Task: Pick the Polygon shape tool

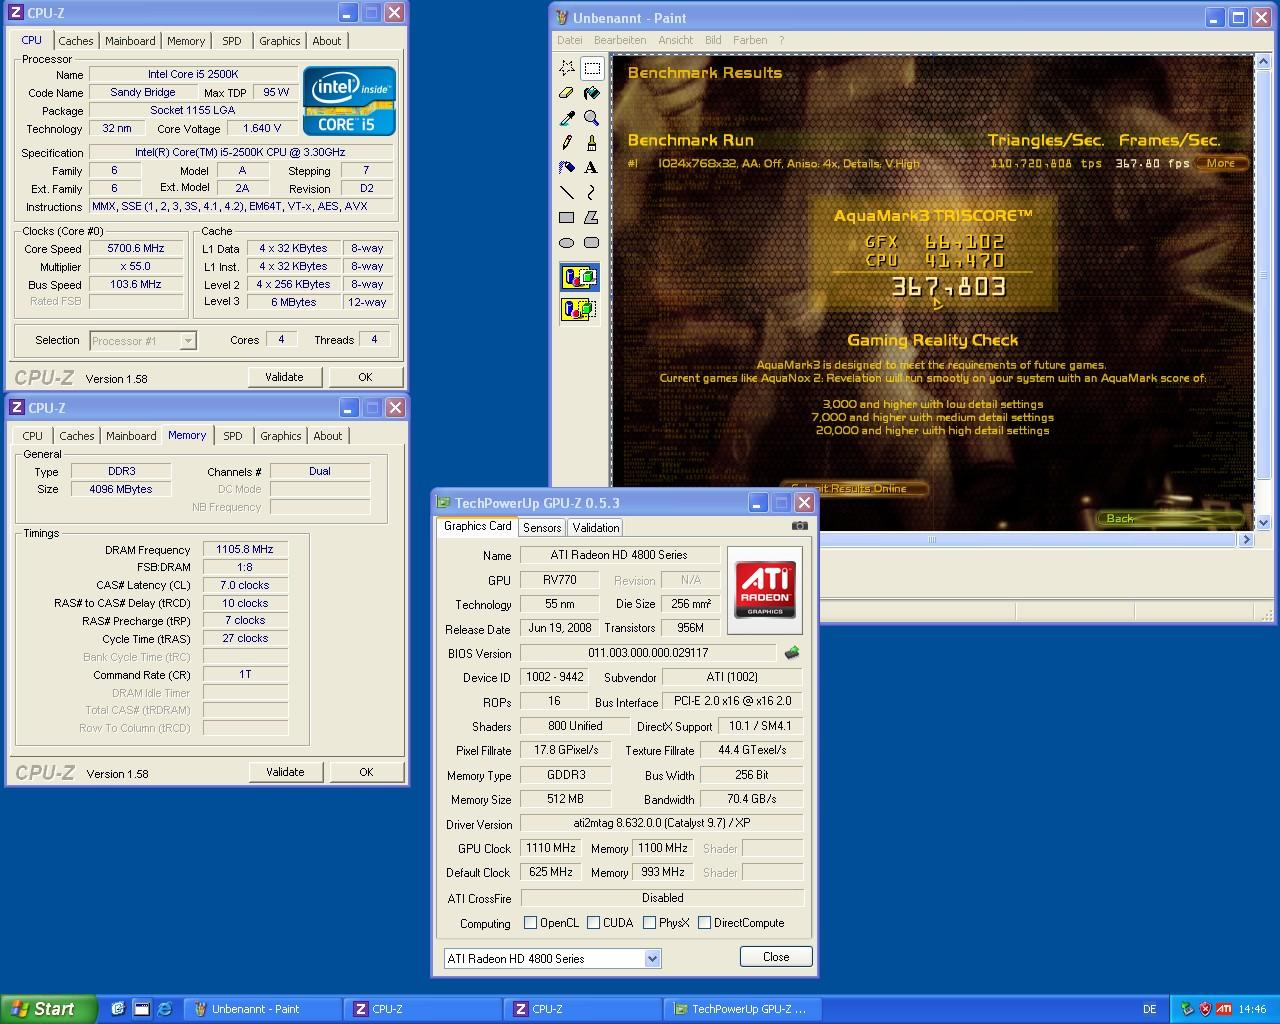Action: [x=592, y=218]
